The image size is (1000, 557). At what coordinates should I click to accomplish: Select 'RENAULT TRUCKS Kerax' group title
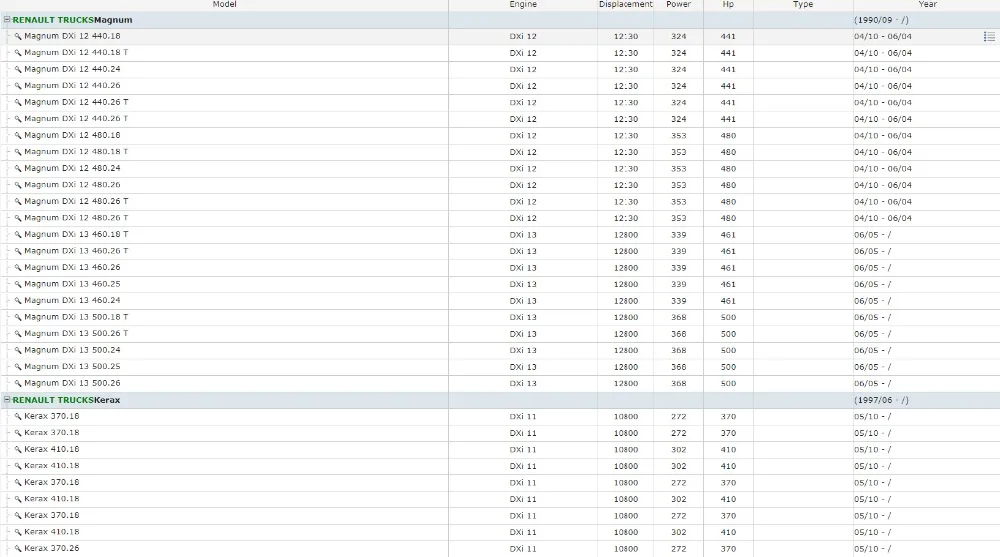pyautogui.click(x=66, y=400)
